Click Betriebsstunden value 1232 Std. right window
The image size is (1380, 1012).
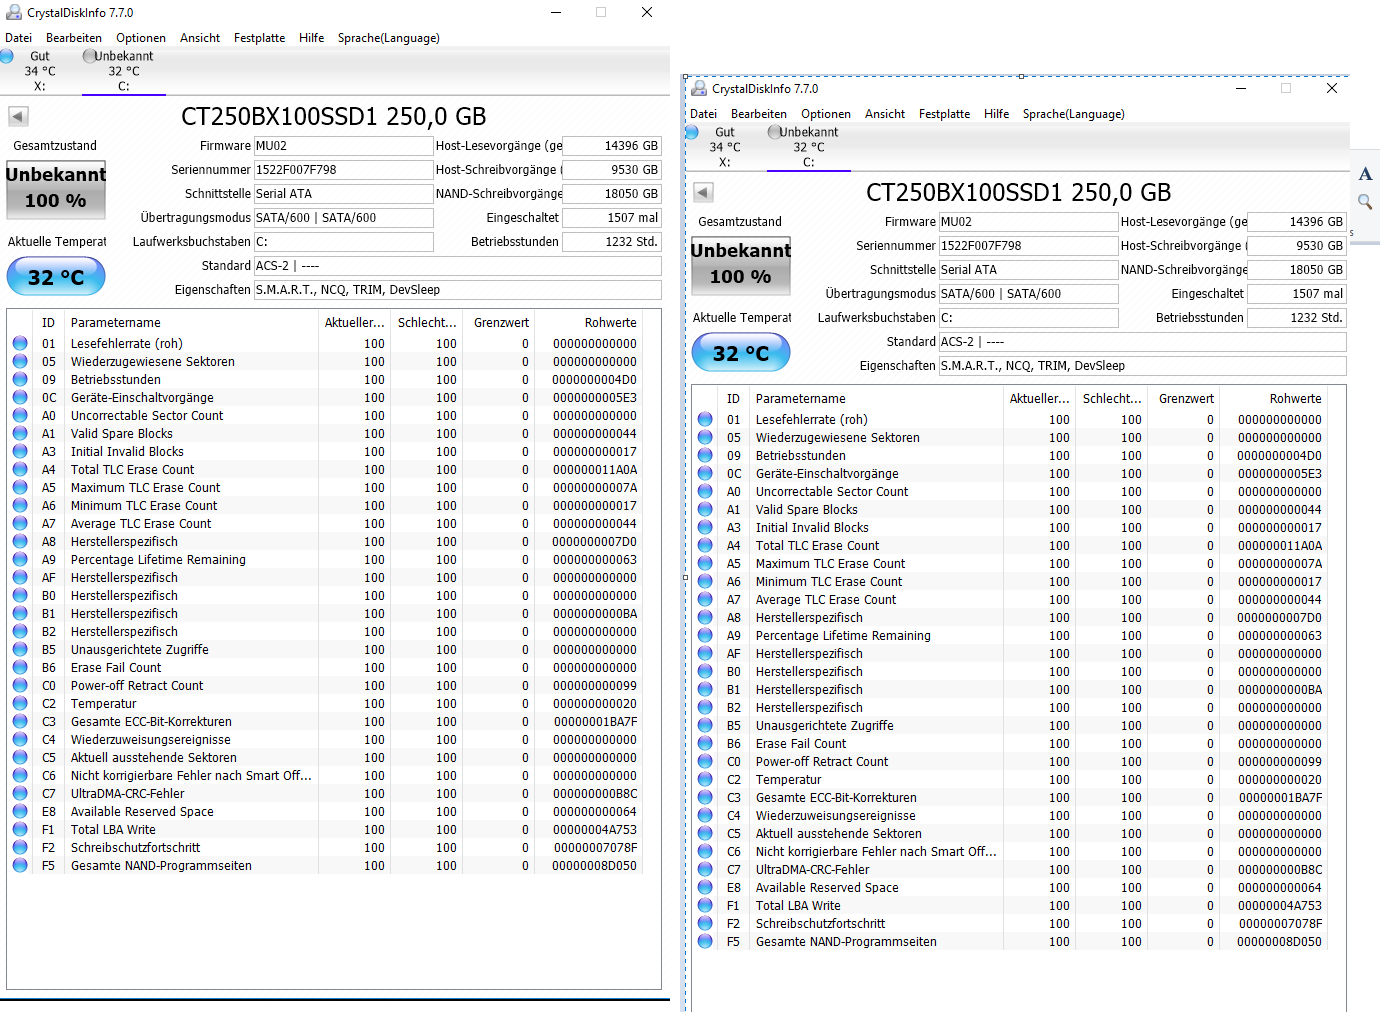[1297, 318]
